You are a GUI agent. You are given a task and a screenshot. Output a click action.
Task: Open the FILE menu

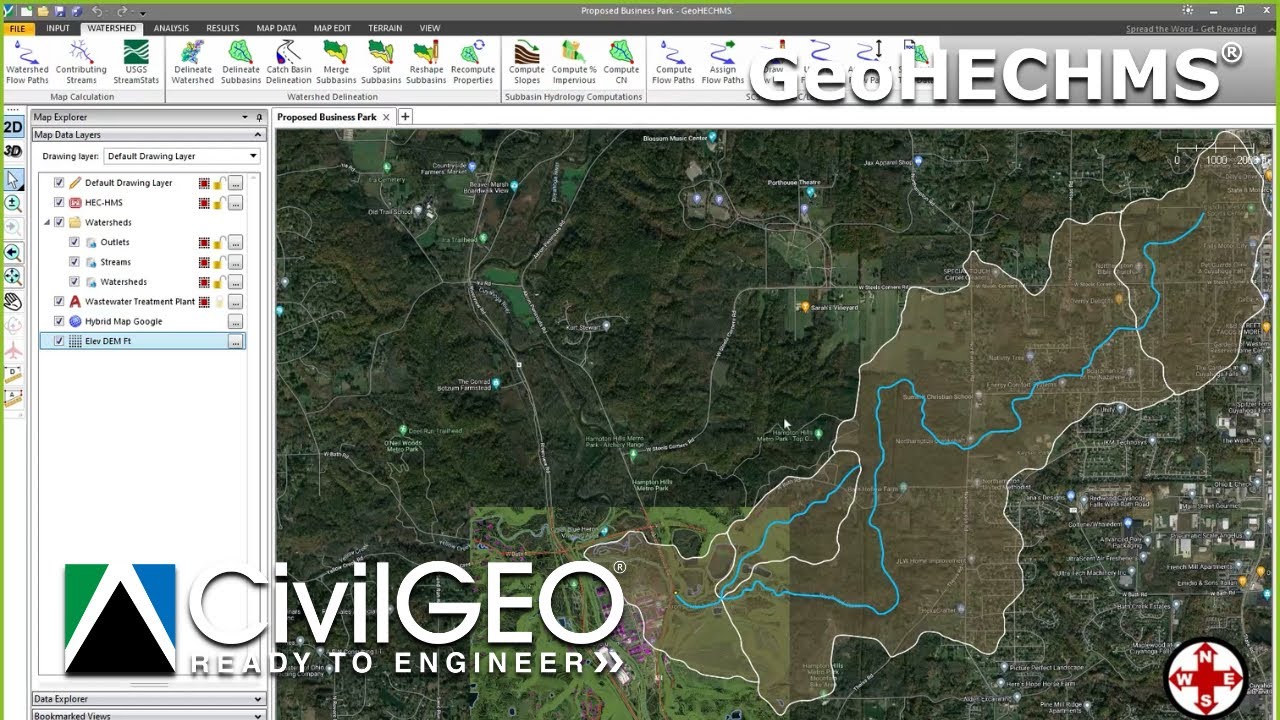[x=18, y=28]
